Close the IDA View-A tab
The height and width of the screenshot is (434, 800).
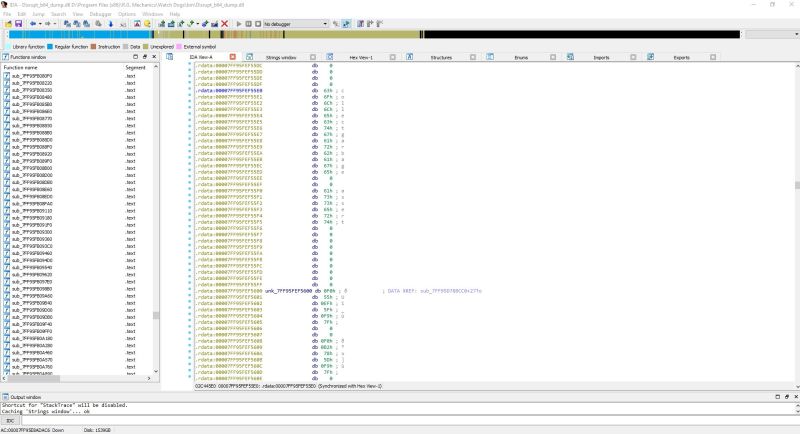coord(233,57)
